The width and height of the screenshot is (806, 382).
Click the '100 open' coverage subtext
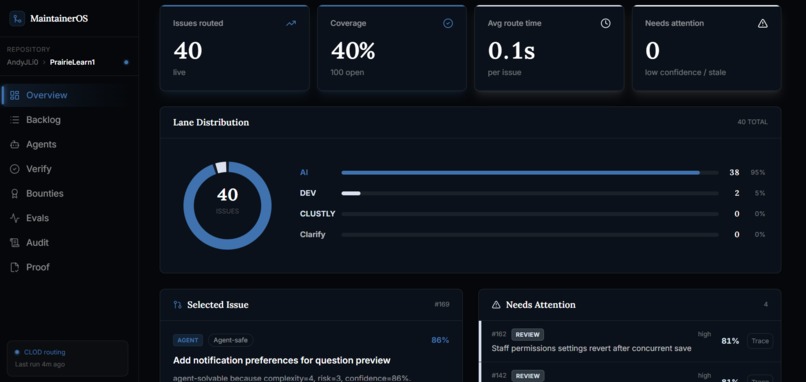coord(347,72)
